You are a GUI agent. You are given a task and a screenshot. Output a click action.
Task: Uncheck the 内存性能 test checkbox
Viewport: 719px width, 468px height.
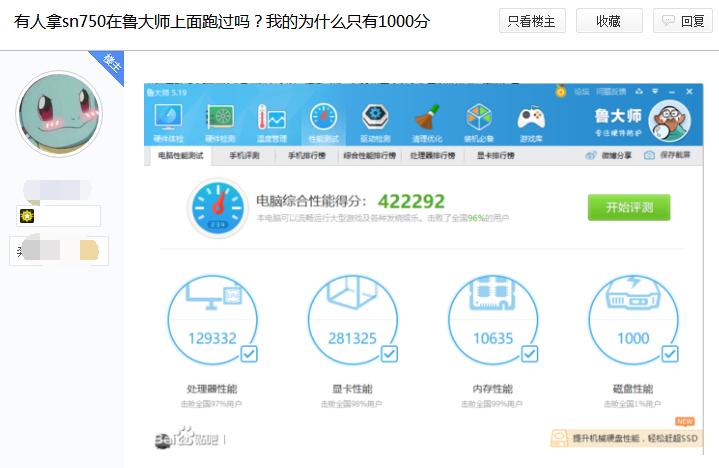coord(530,354)
